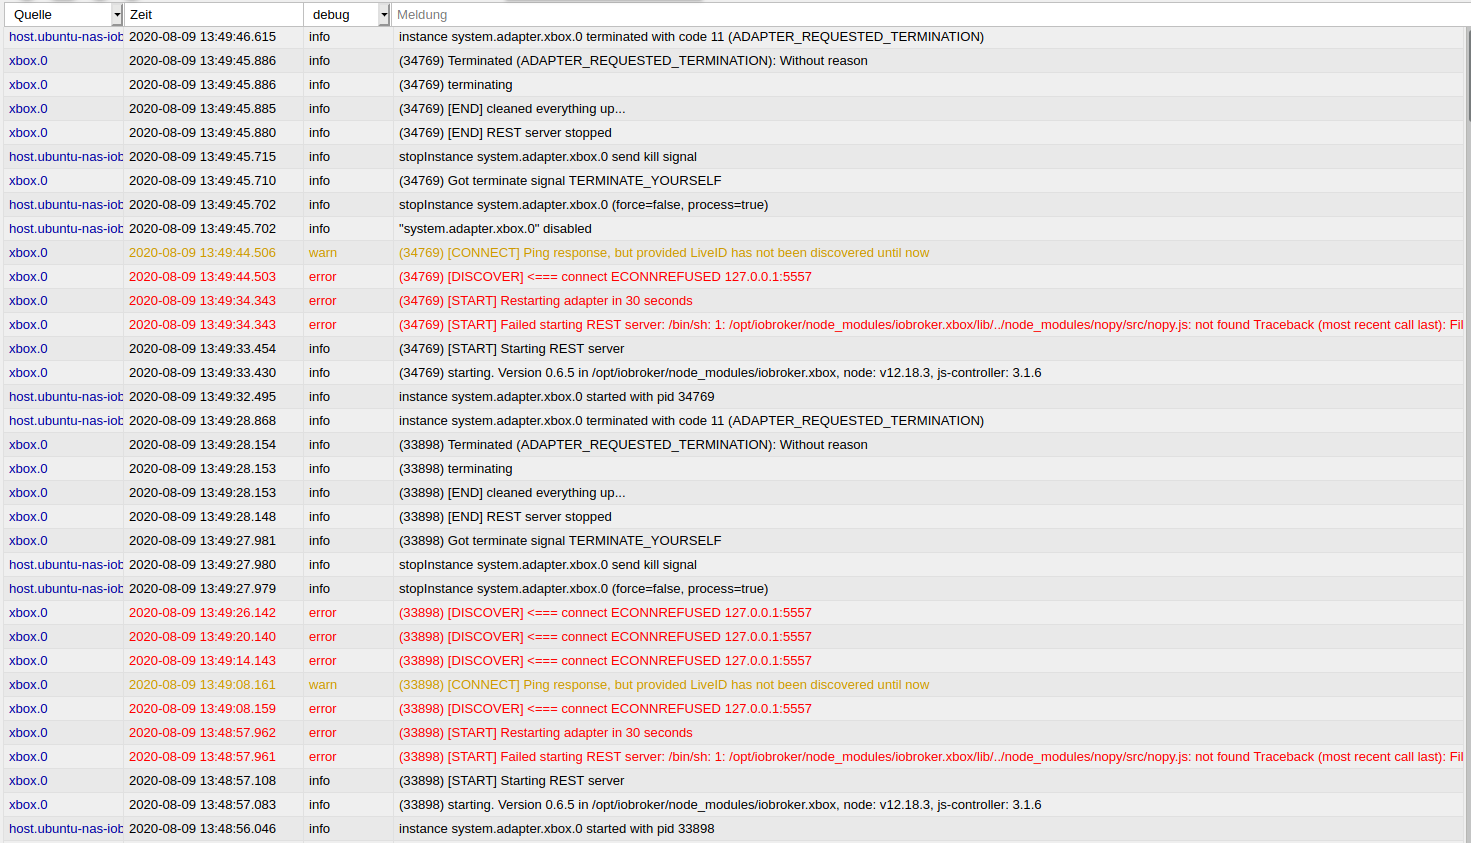The width and height of the screenshot is (1471, 843).
Task: Select 'started with pid 33898' message
Action: point(556,829)
